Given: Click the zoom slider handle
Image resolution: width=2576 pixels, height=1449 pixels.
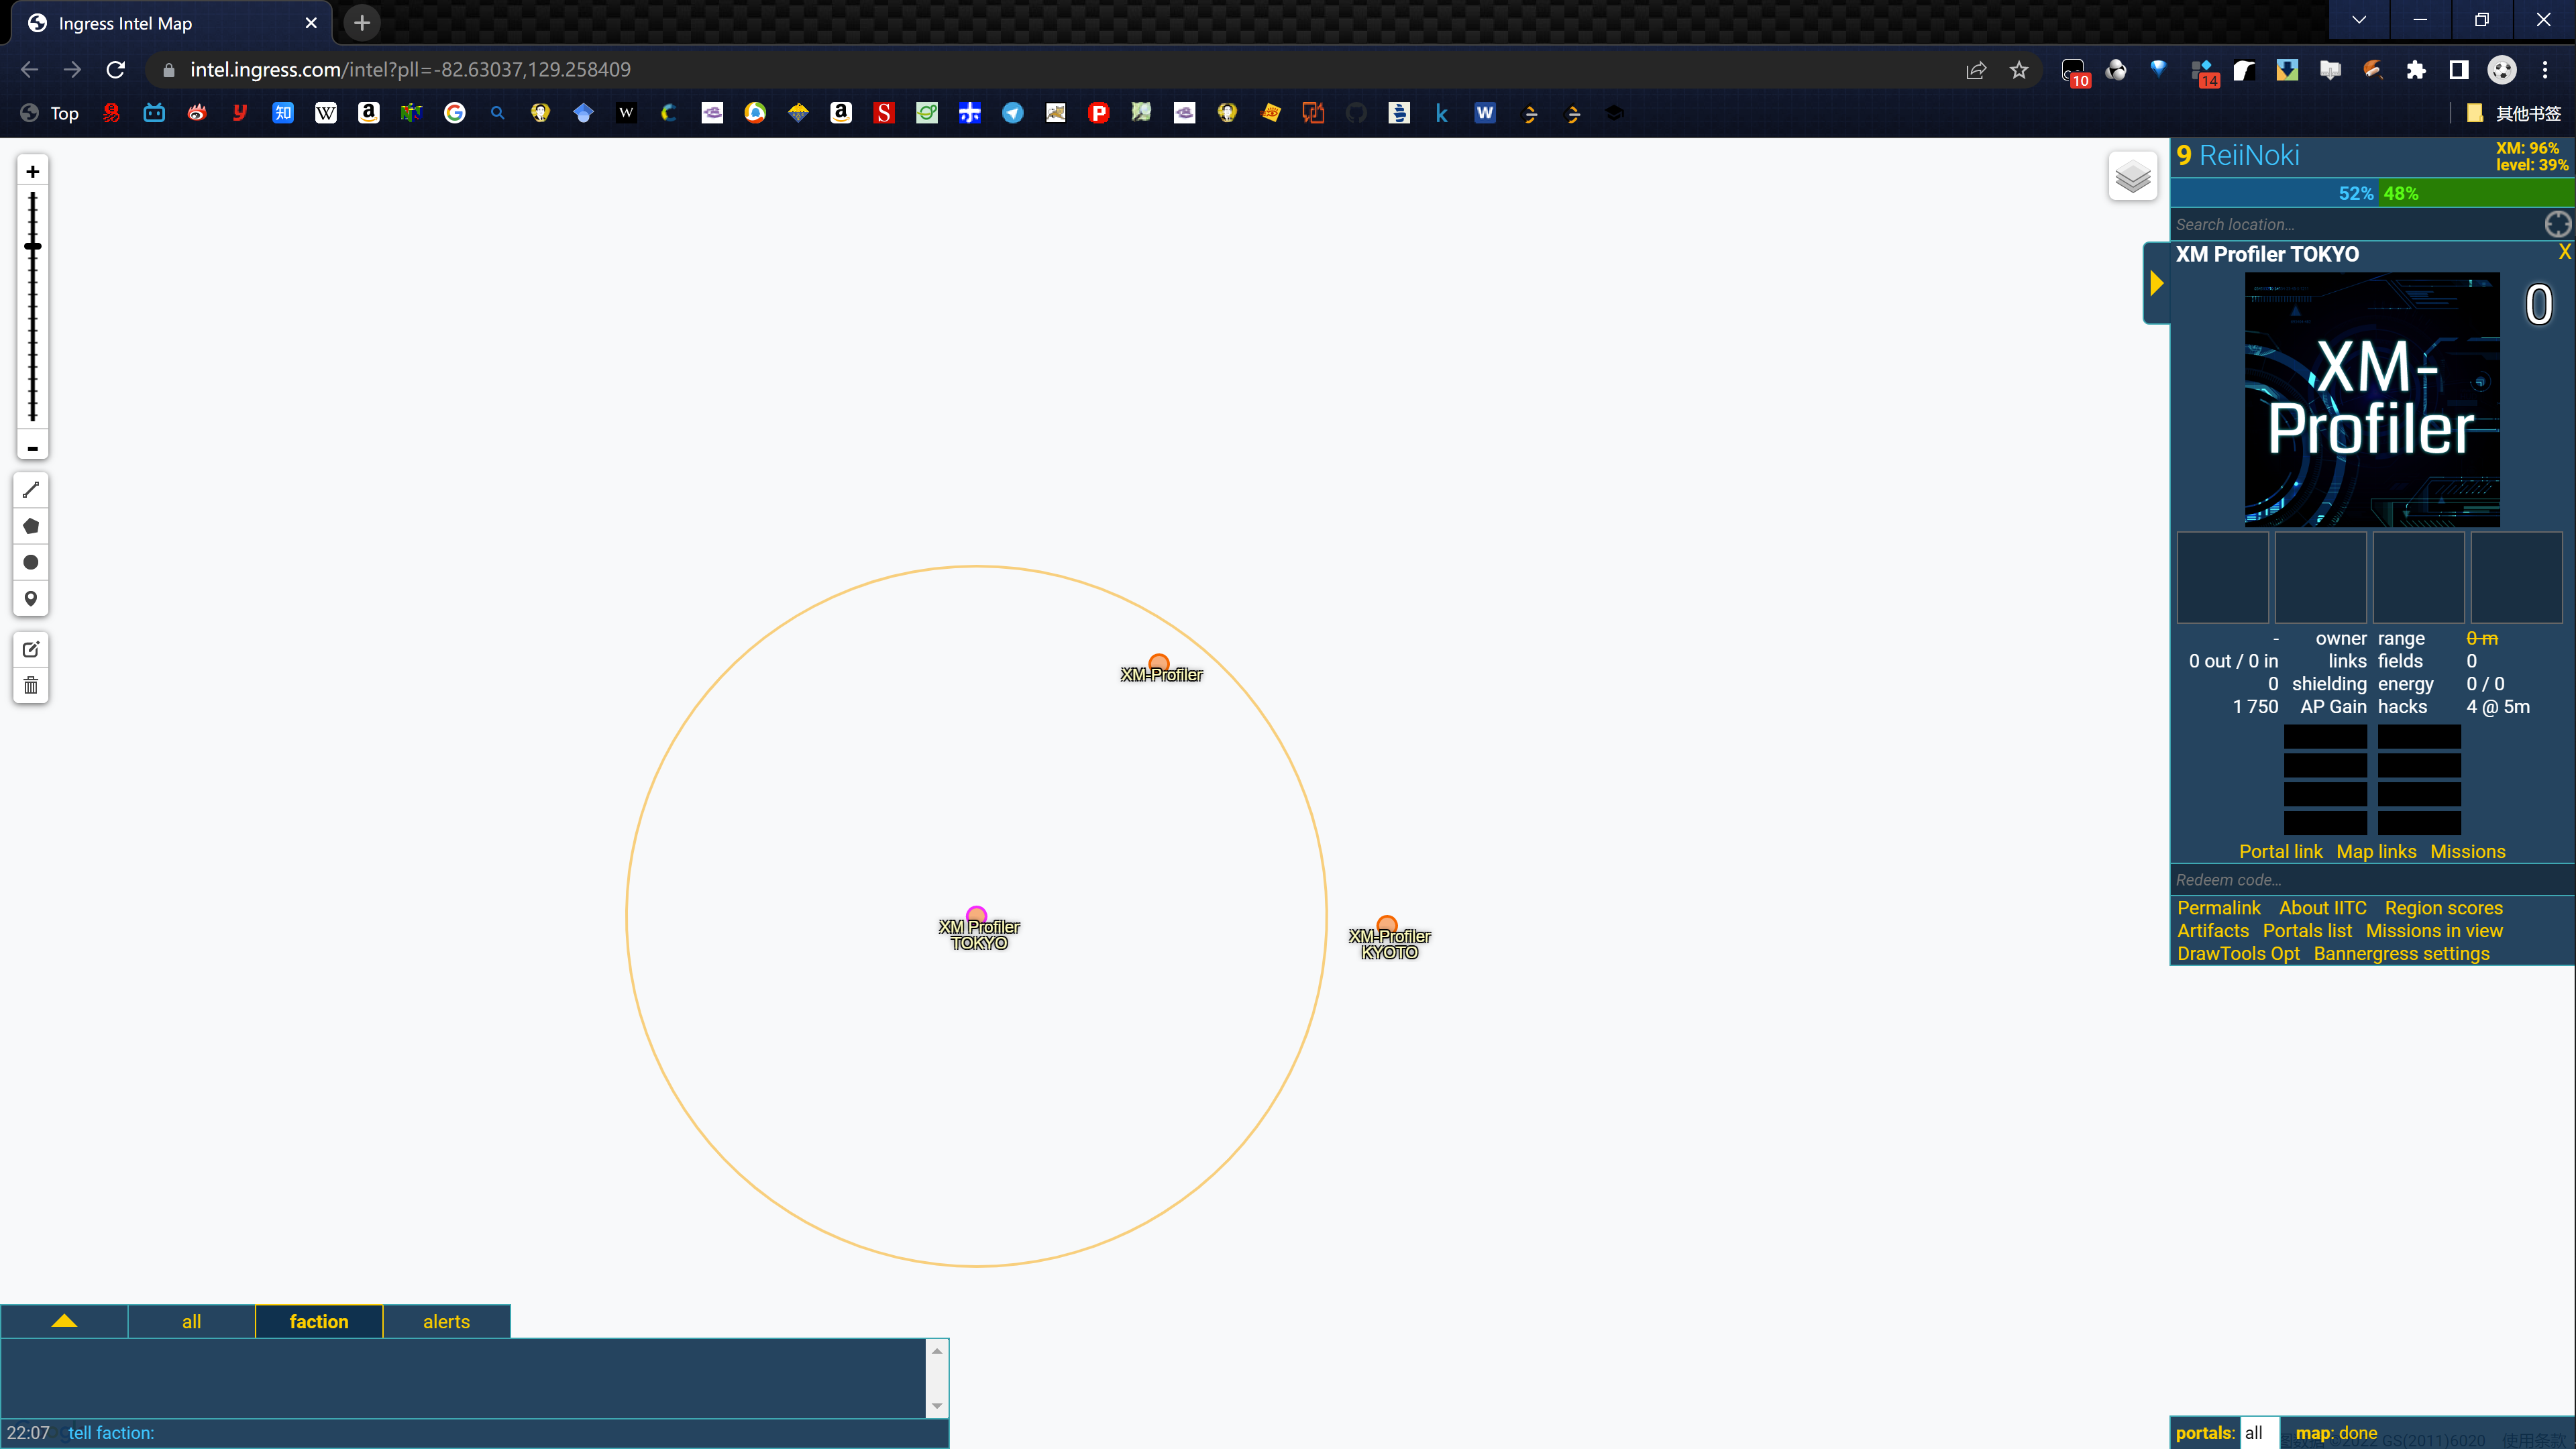Looking at the screenshot, I should pyautogui.click(x=33, y=246).
